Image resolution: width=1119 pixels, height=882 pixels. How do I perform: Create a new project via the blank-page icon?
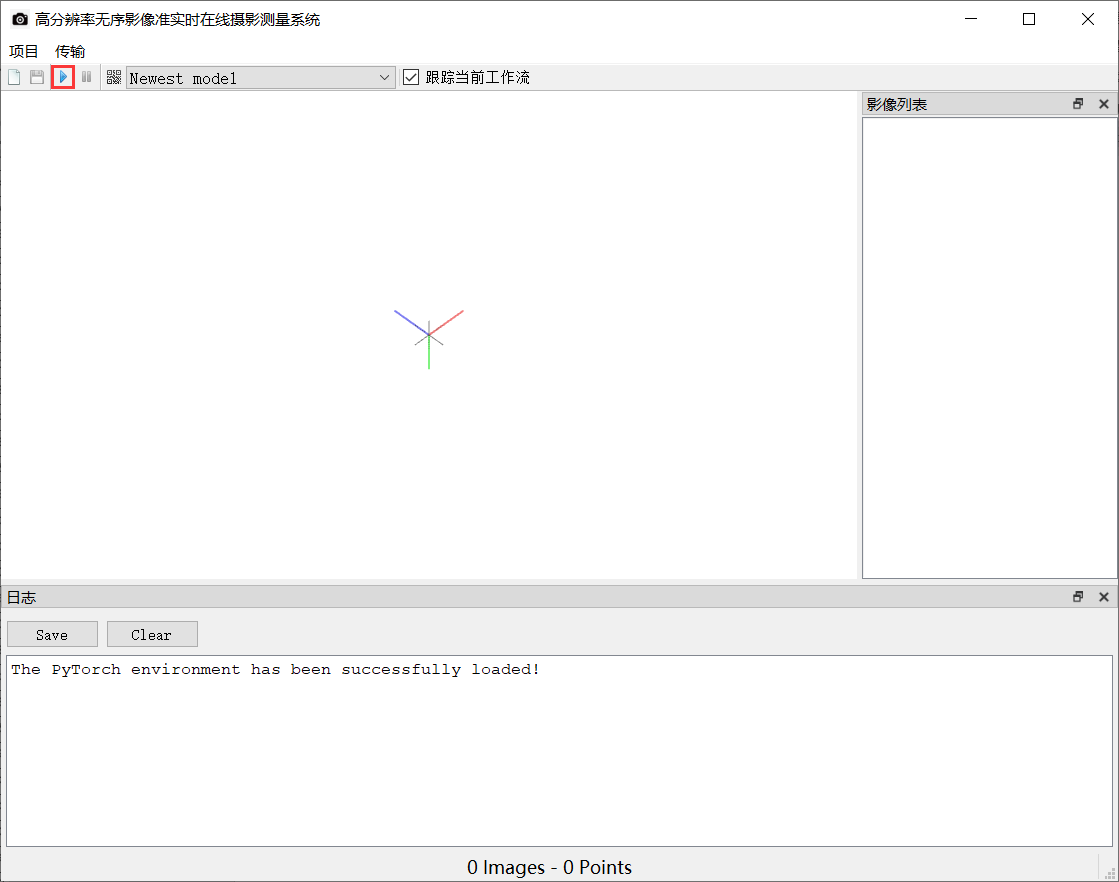click(x=13, y=77)
